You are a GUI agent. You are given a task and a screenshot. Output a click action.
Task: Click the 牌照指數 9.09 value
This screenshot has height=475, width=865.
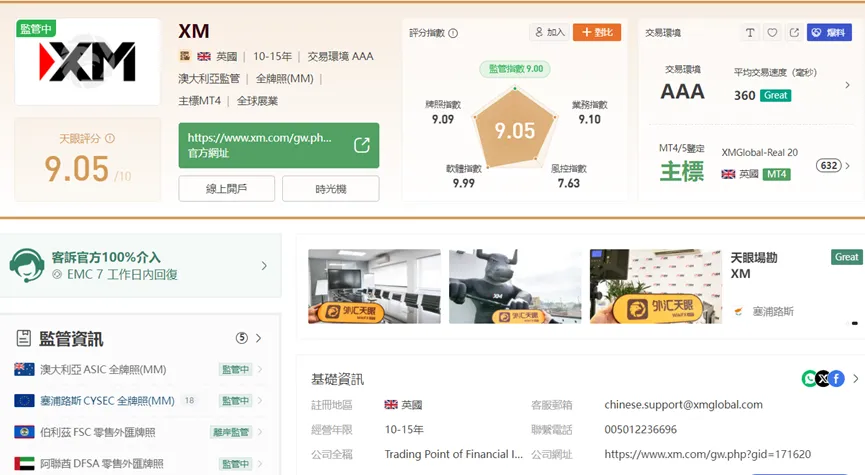442,119
